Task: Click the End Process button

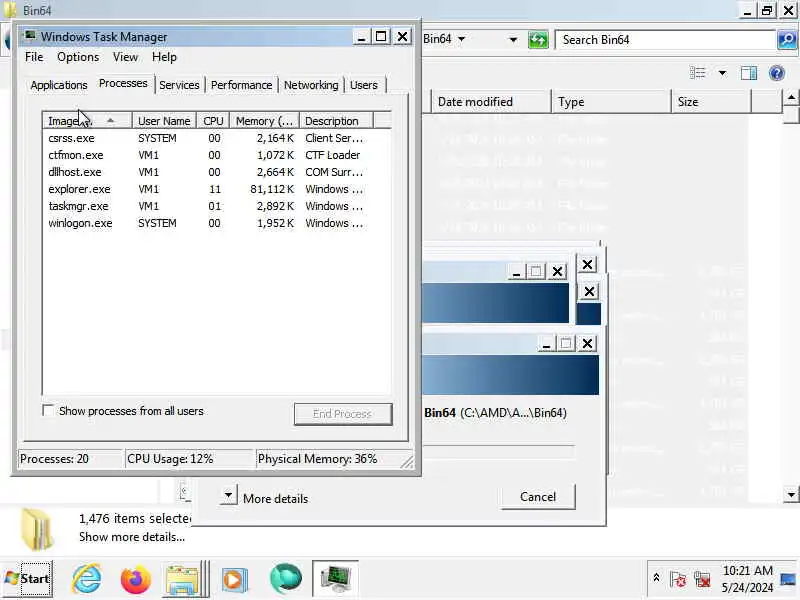Action: [343, 414]
